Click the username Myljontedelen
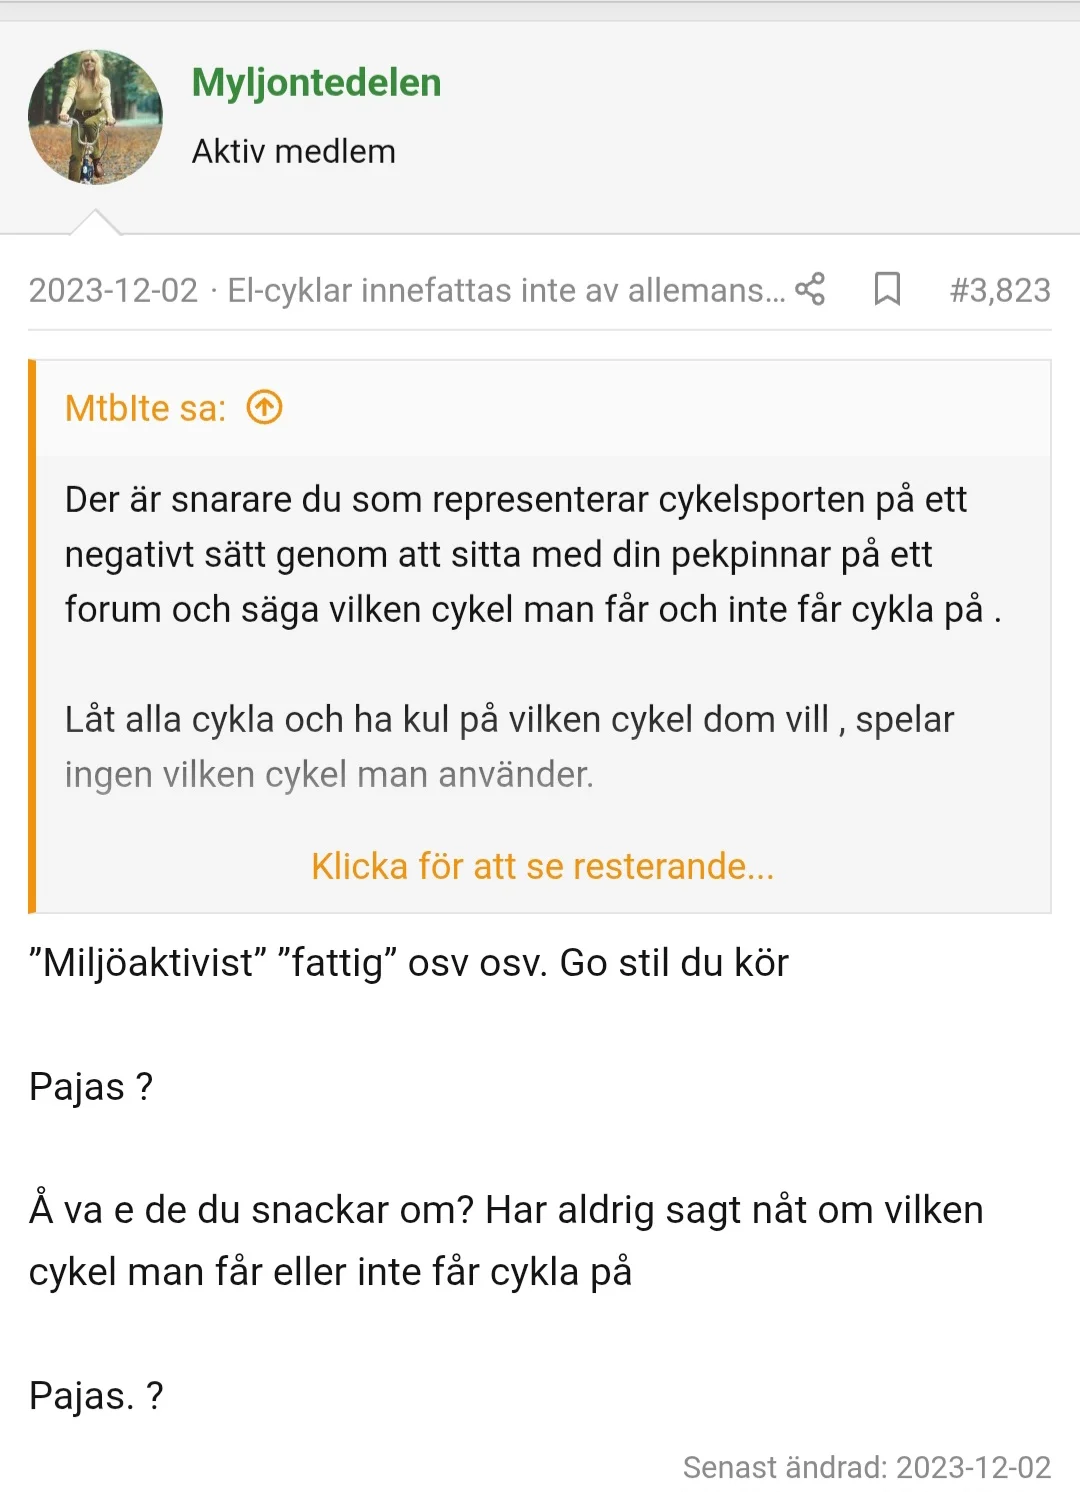Screen dimensions: 1080x1492 coord(316,82)
